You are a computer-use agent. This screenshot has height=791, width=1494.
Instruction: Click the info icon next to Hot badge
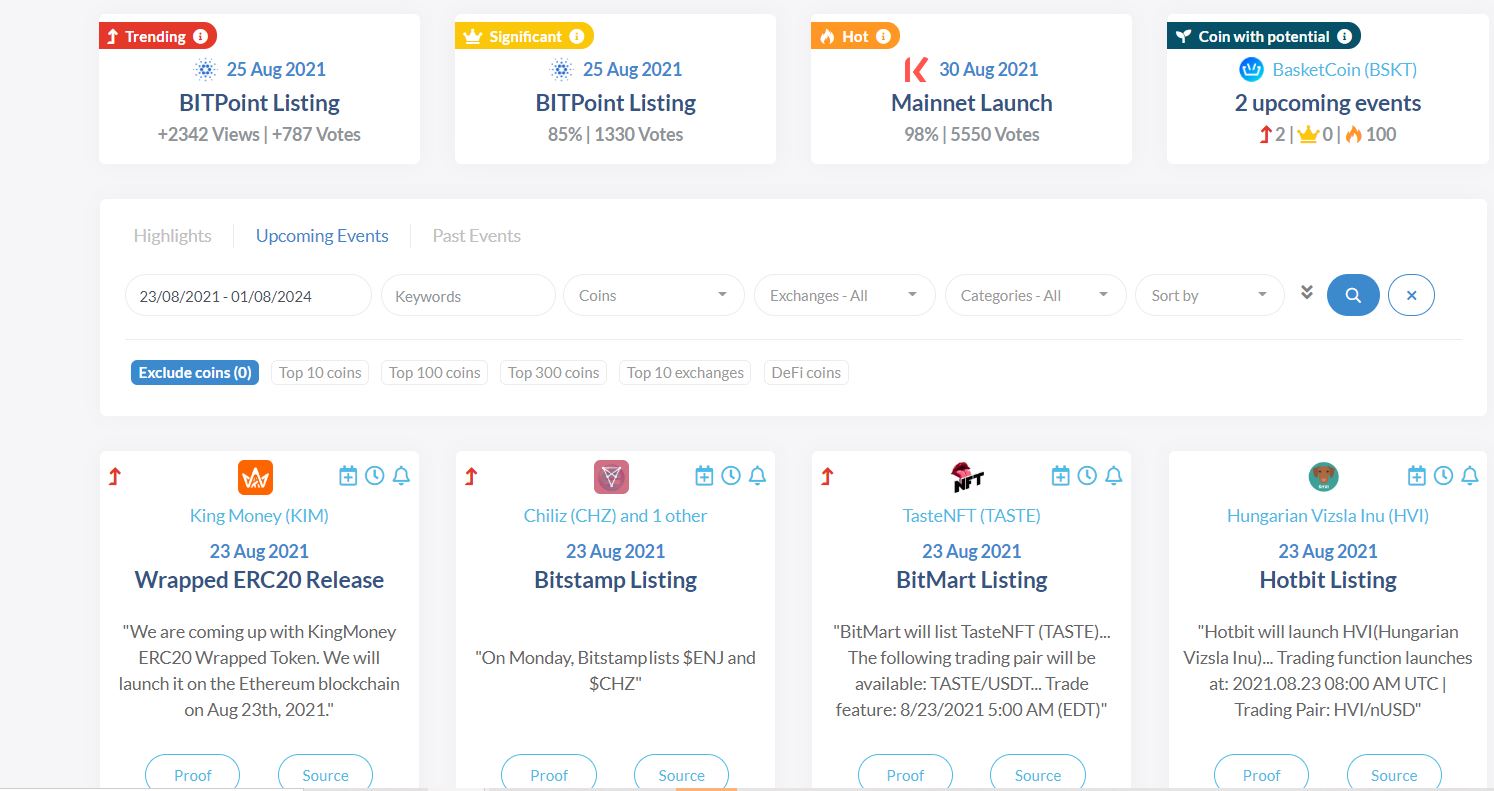click(883, 37)
